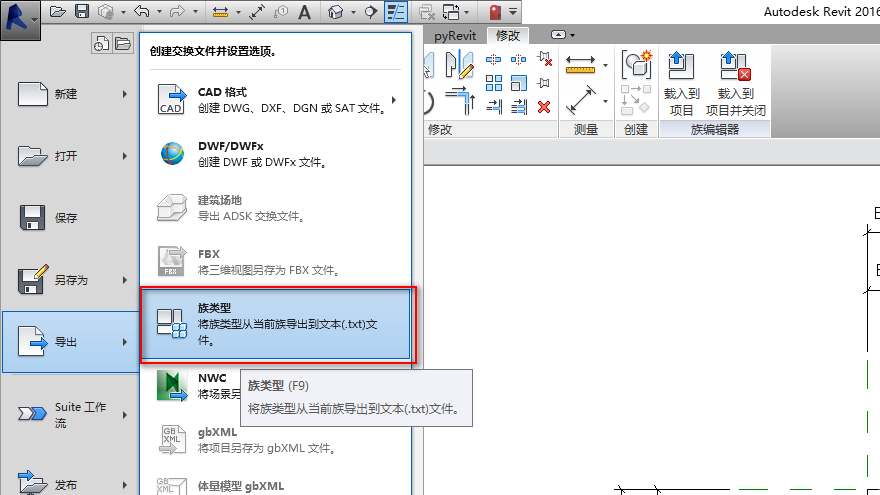Choose FBX export option
Viewport: 880px width, 495px height.
click(x=276, y=262)
